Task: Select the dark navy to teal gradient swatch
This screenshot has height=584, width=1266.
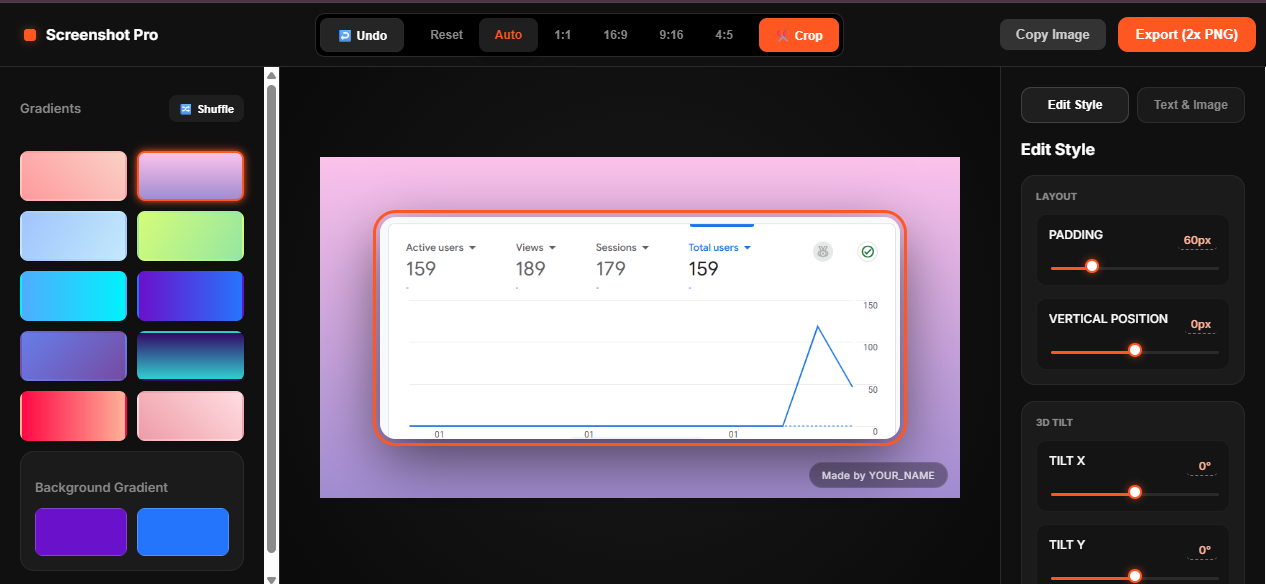Action: (190, 356)
